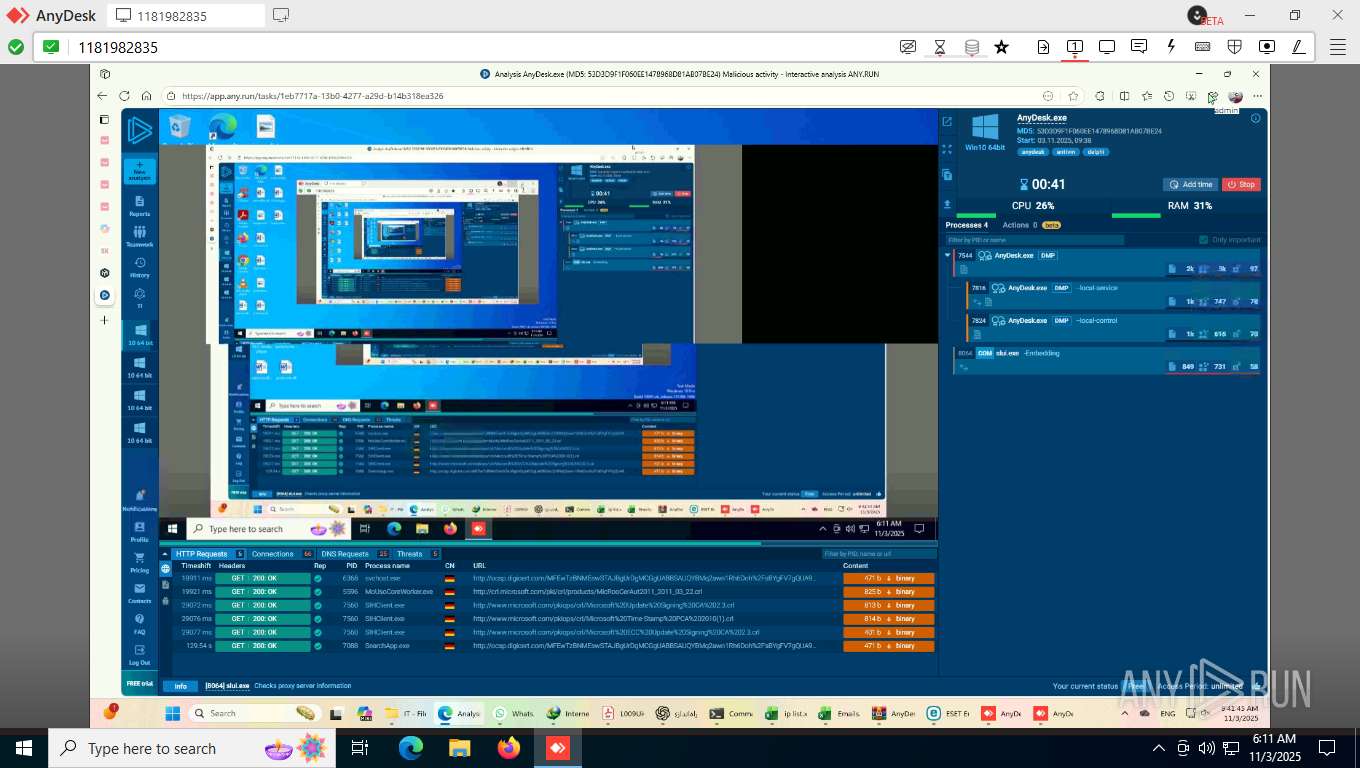Click the network filter by PID field

pyautogui.click(x=879, y=554)
